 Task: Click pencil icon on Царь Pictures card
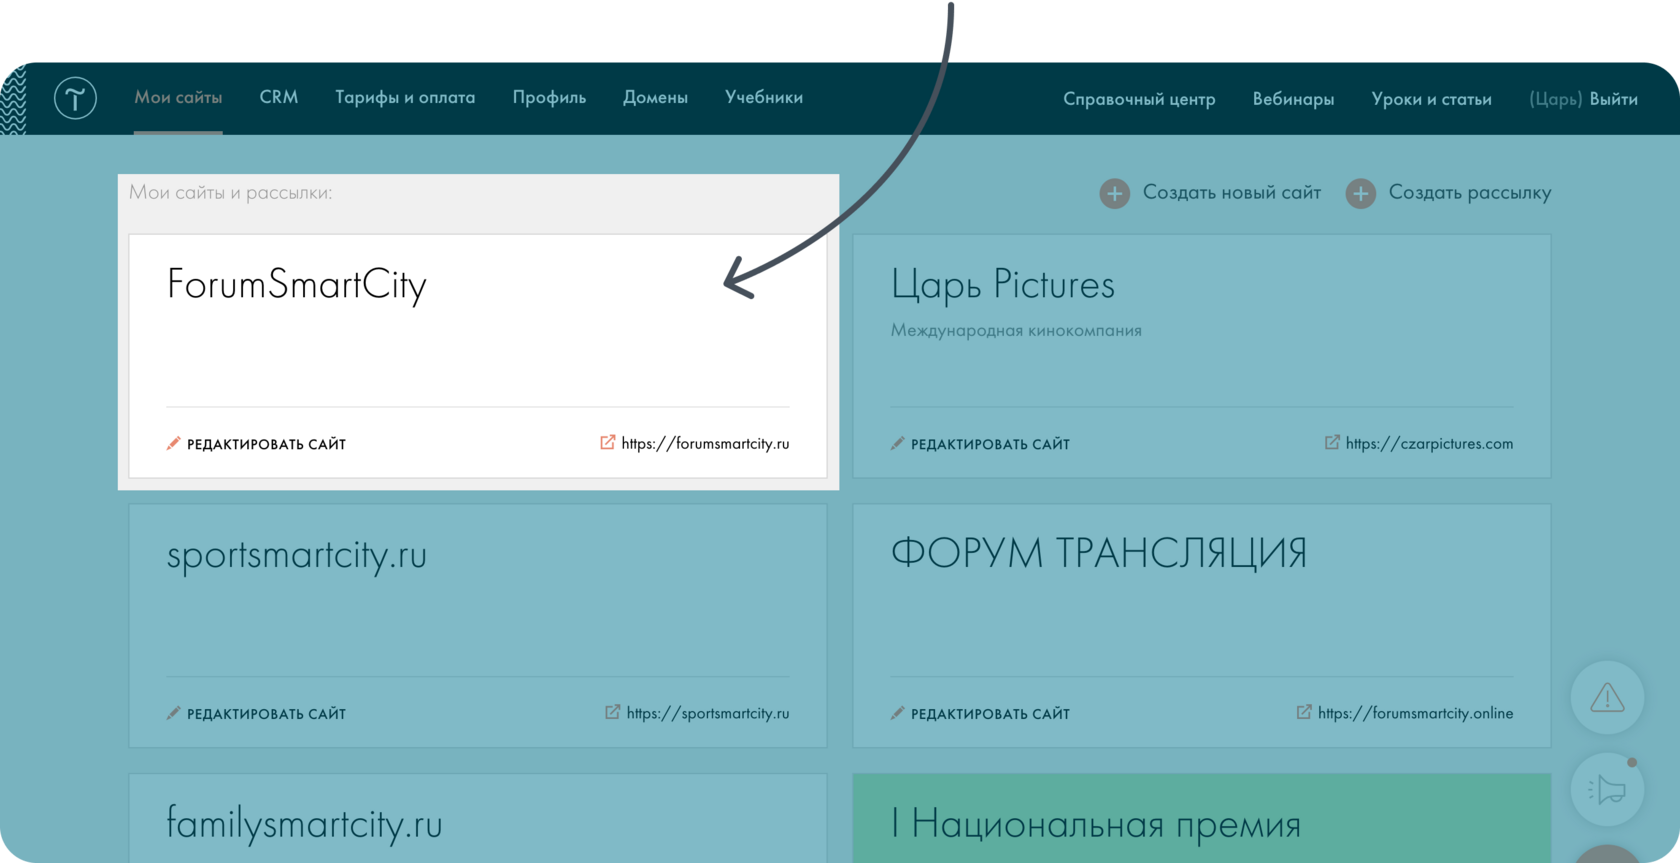point(897,443)
